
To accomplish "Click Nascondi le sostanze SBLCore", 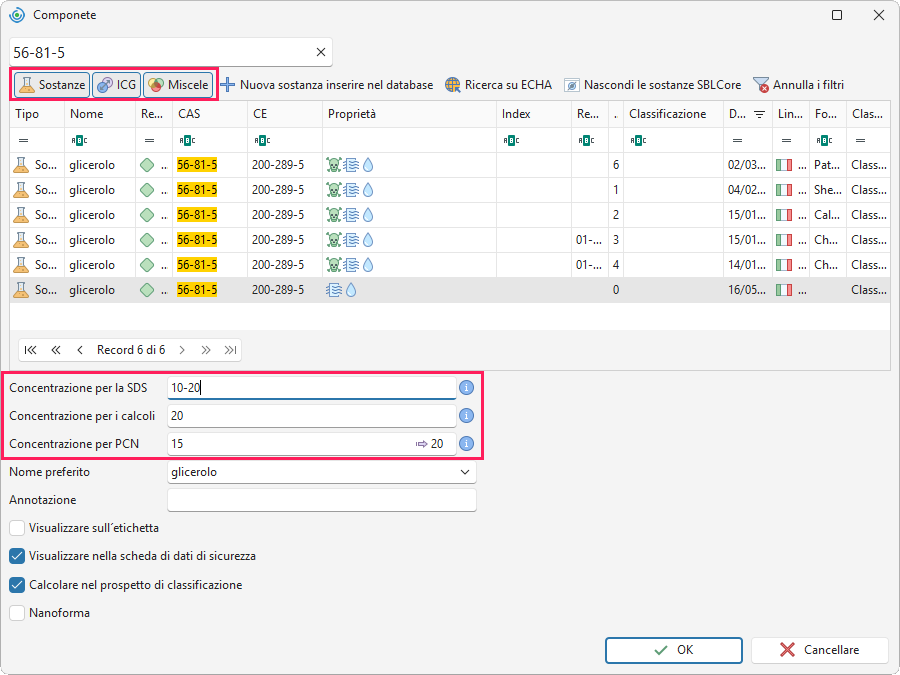I will (653, 85).
